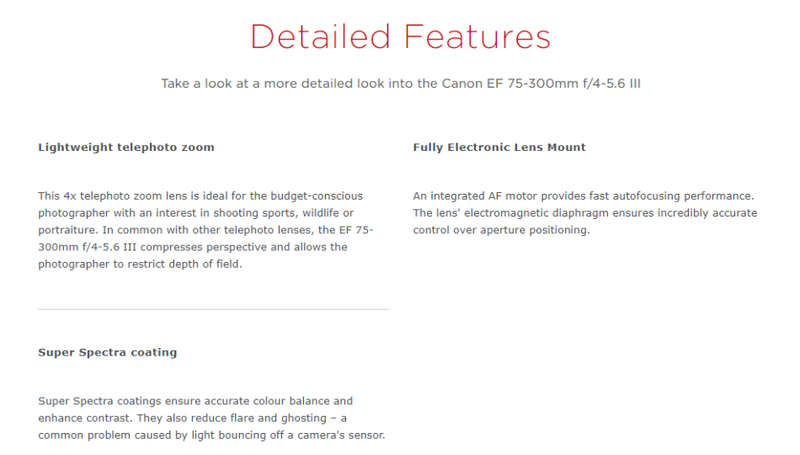Click the line starting 'photographer with an interest'
Screen dimensions: 800x455
click(195, 213)
